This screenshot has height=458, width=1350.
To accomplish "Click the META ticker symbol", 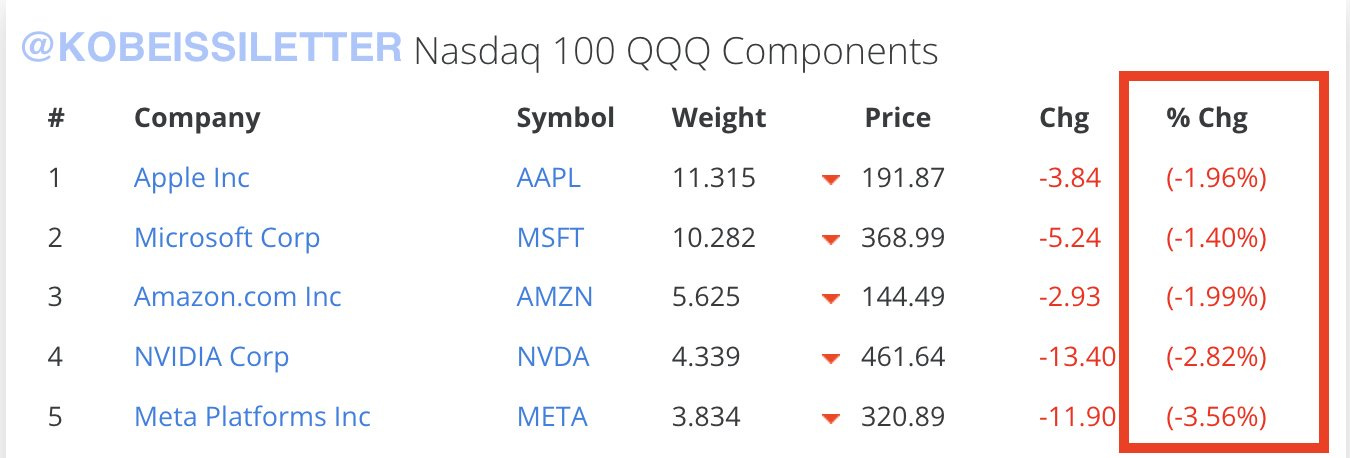I will pos(551,416).
